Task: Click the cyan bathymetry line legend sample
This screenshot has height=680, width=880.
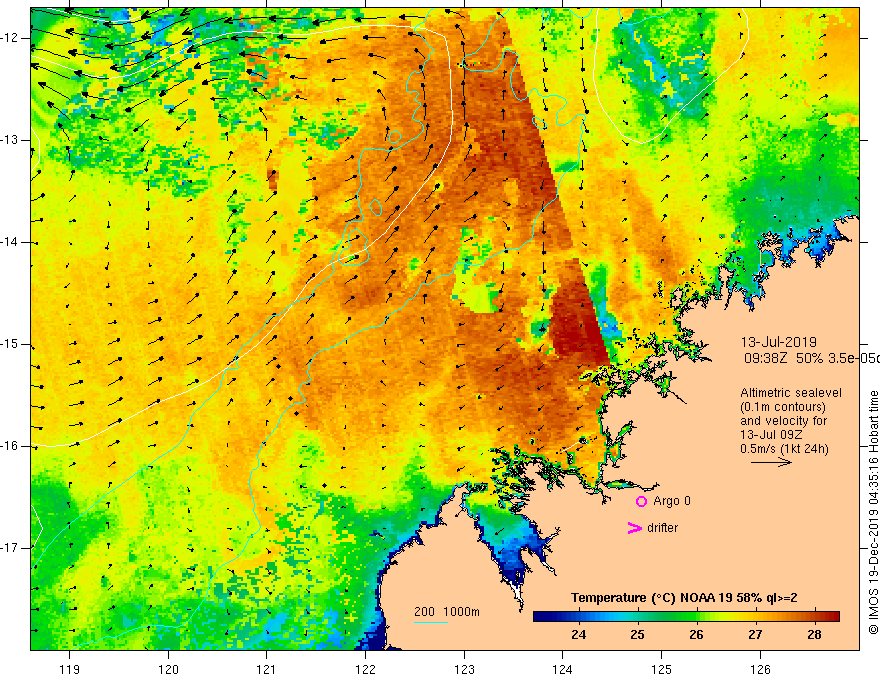Action: (430, 622)
